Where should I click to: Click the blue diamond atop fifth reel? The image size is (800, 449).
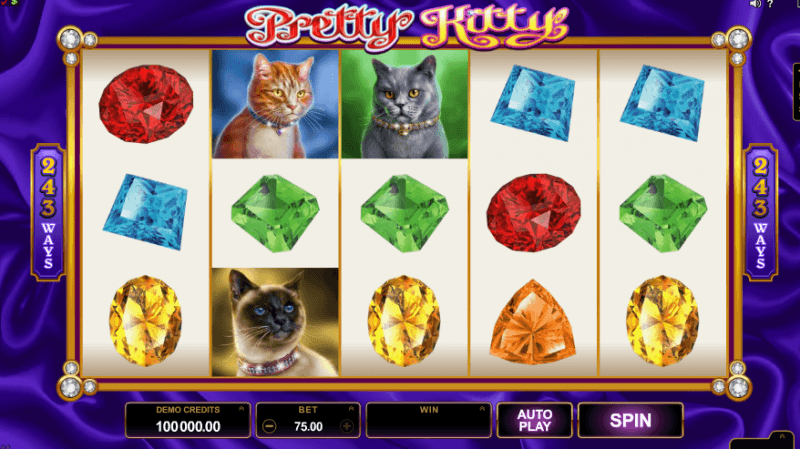coord(663,103)
